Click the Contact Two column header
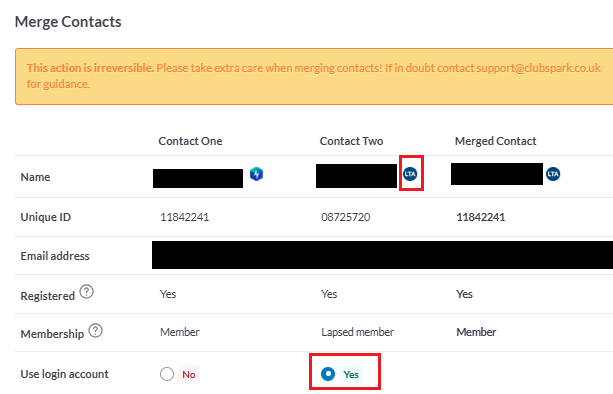Viewport: 613px width, 394px height. [x=351, y=141]
